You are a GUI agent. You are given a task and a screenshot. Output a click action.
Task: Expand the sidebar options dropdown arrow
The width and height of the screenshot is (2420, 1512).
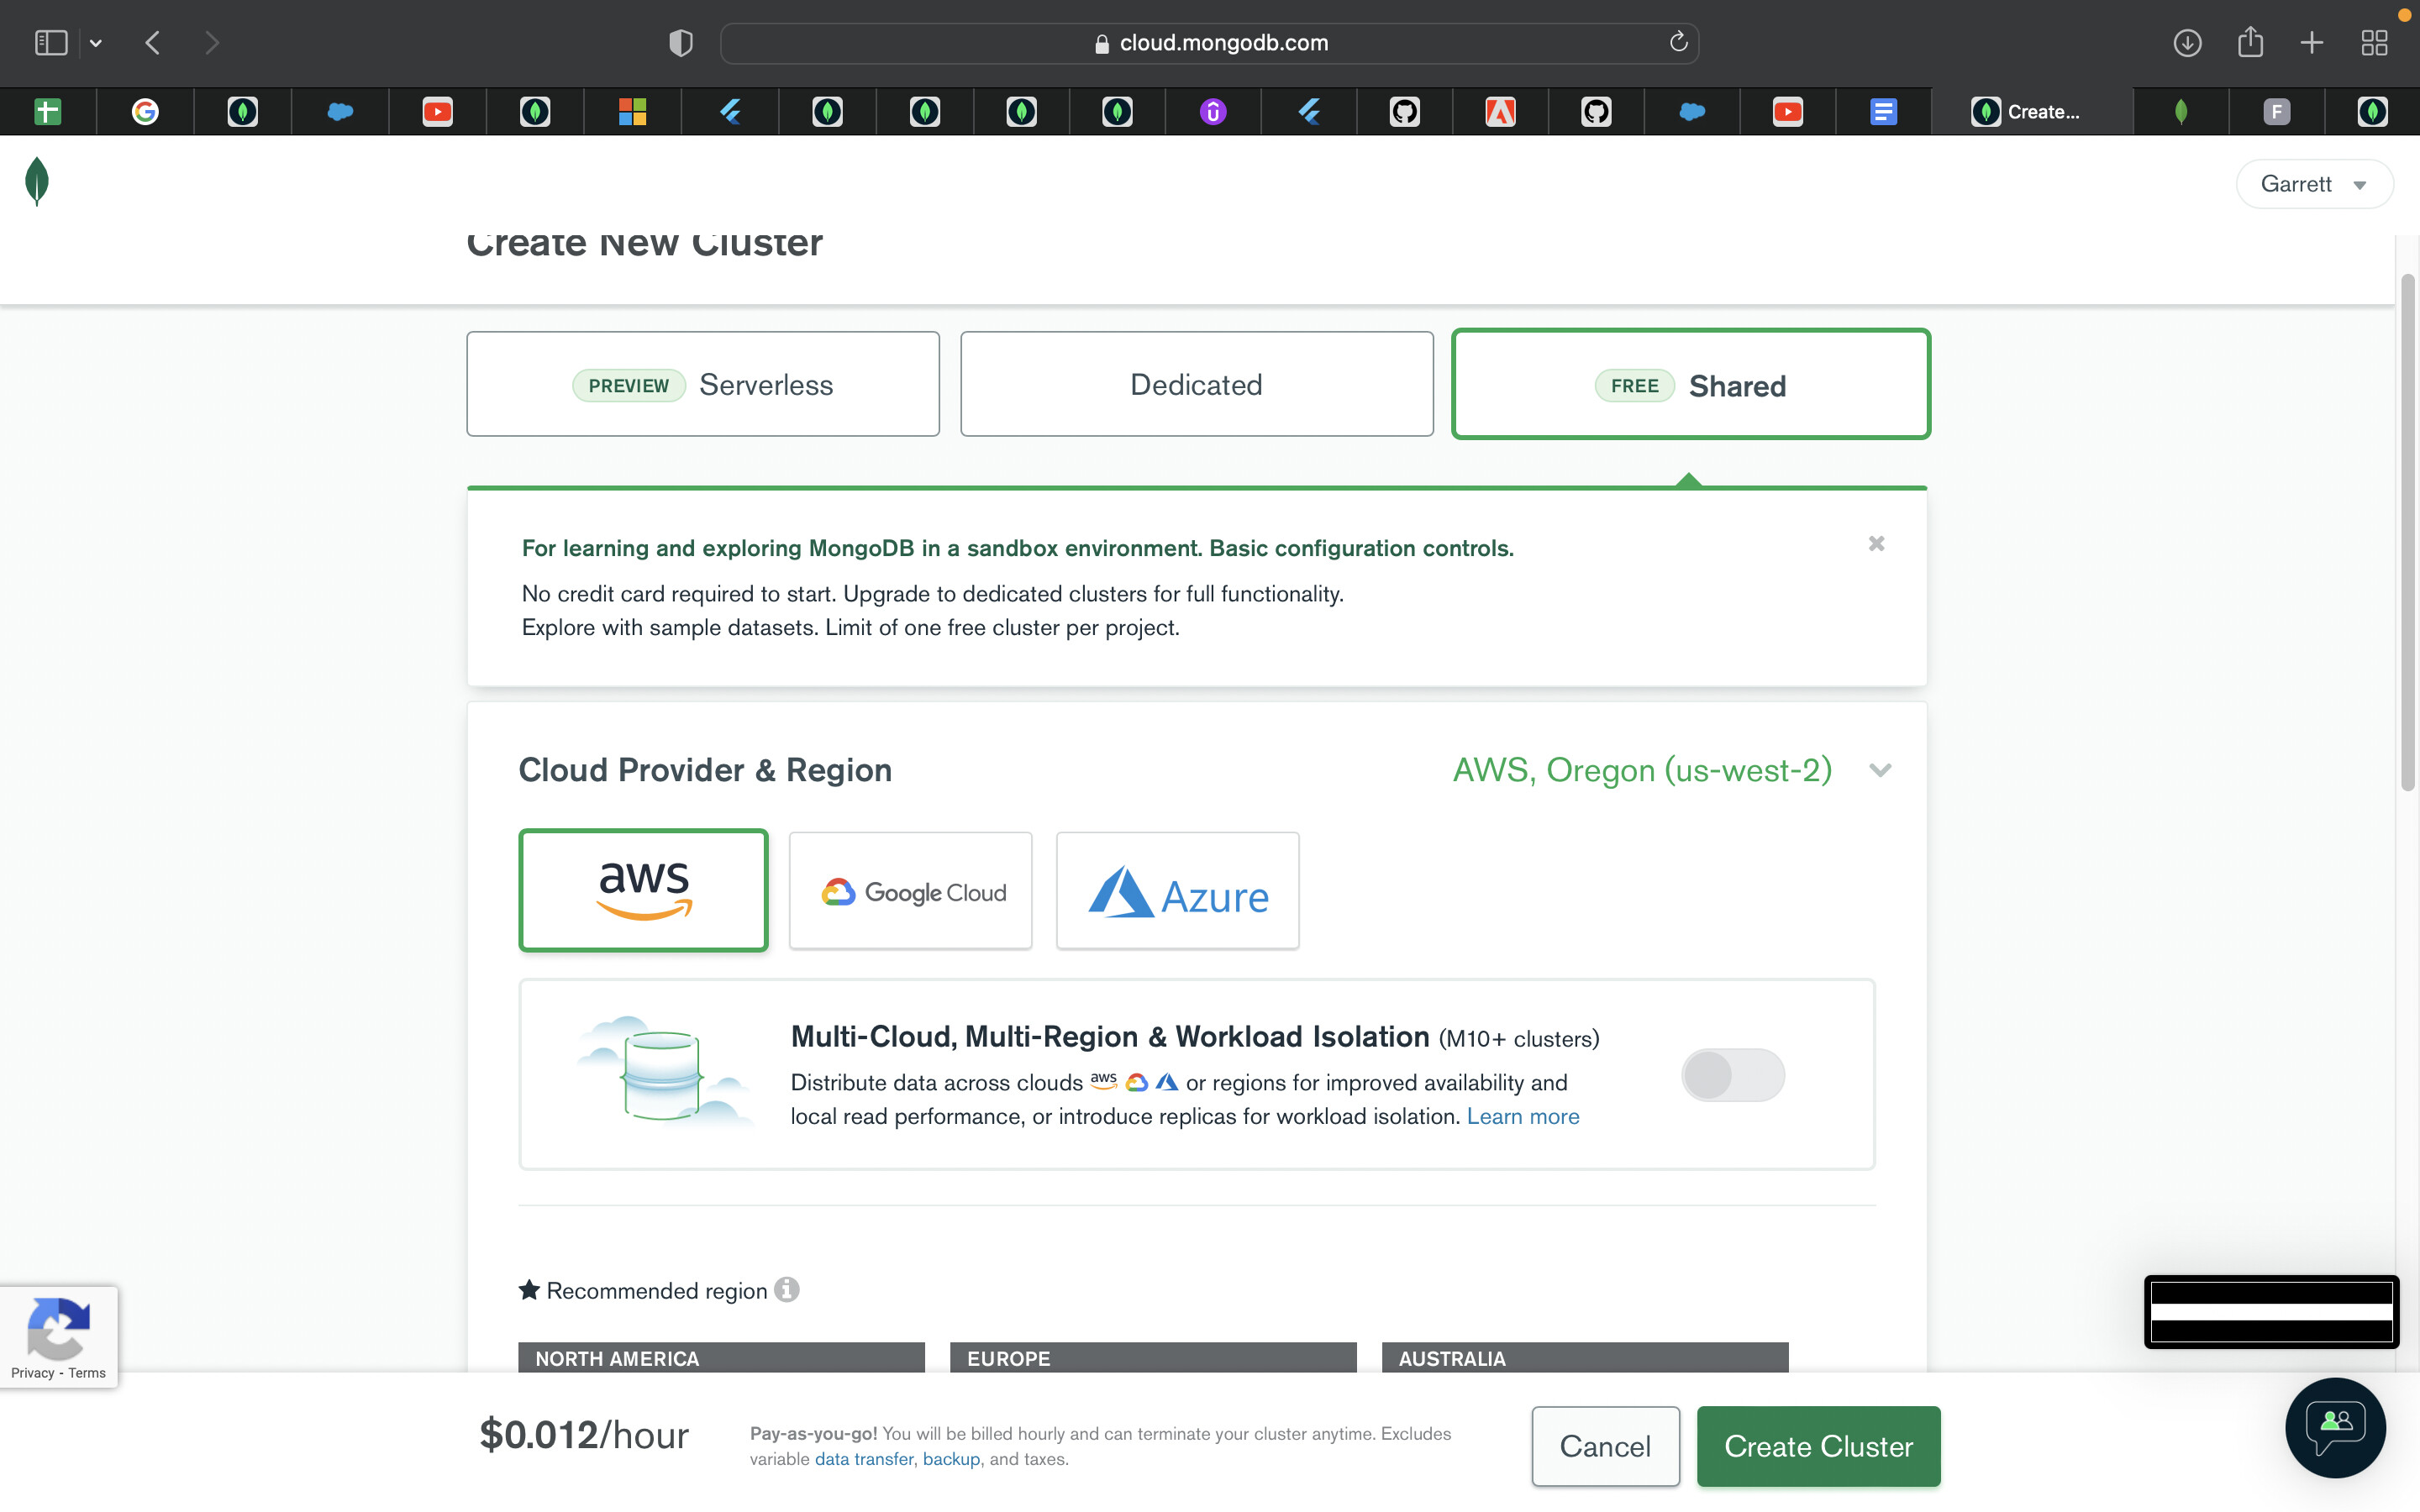tap(96, 42)
